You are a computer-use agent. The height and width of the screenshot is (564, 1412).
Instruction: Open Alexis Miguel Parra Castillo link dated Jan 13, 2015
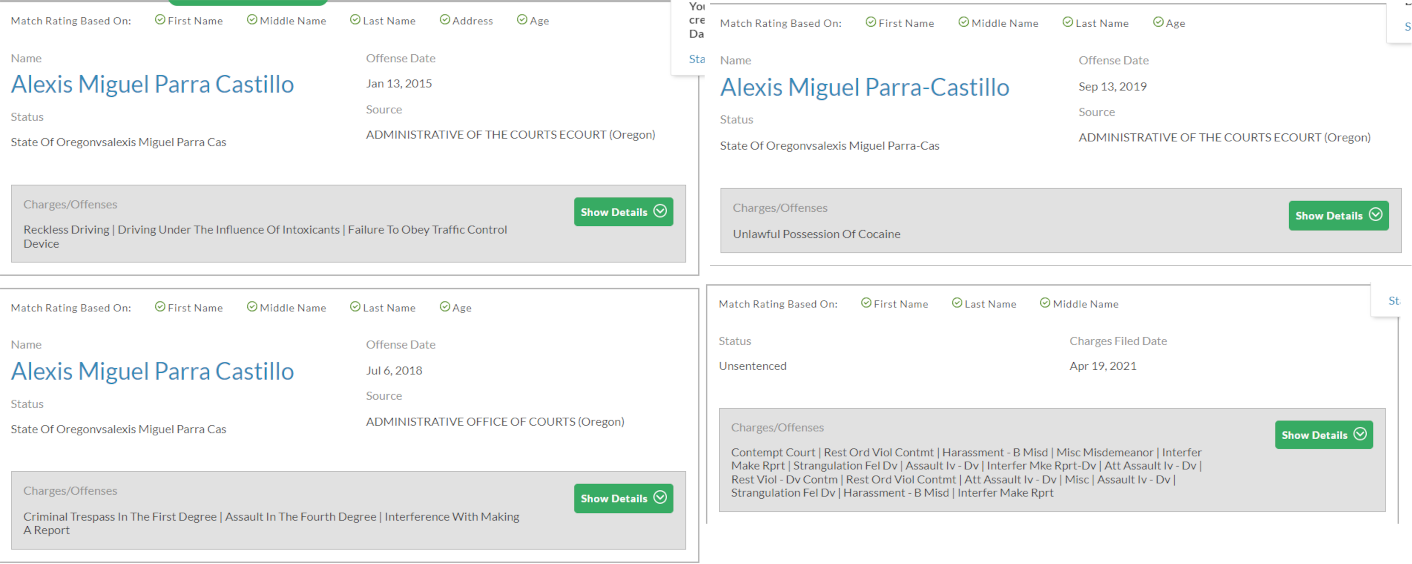coord(152,84)
